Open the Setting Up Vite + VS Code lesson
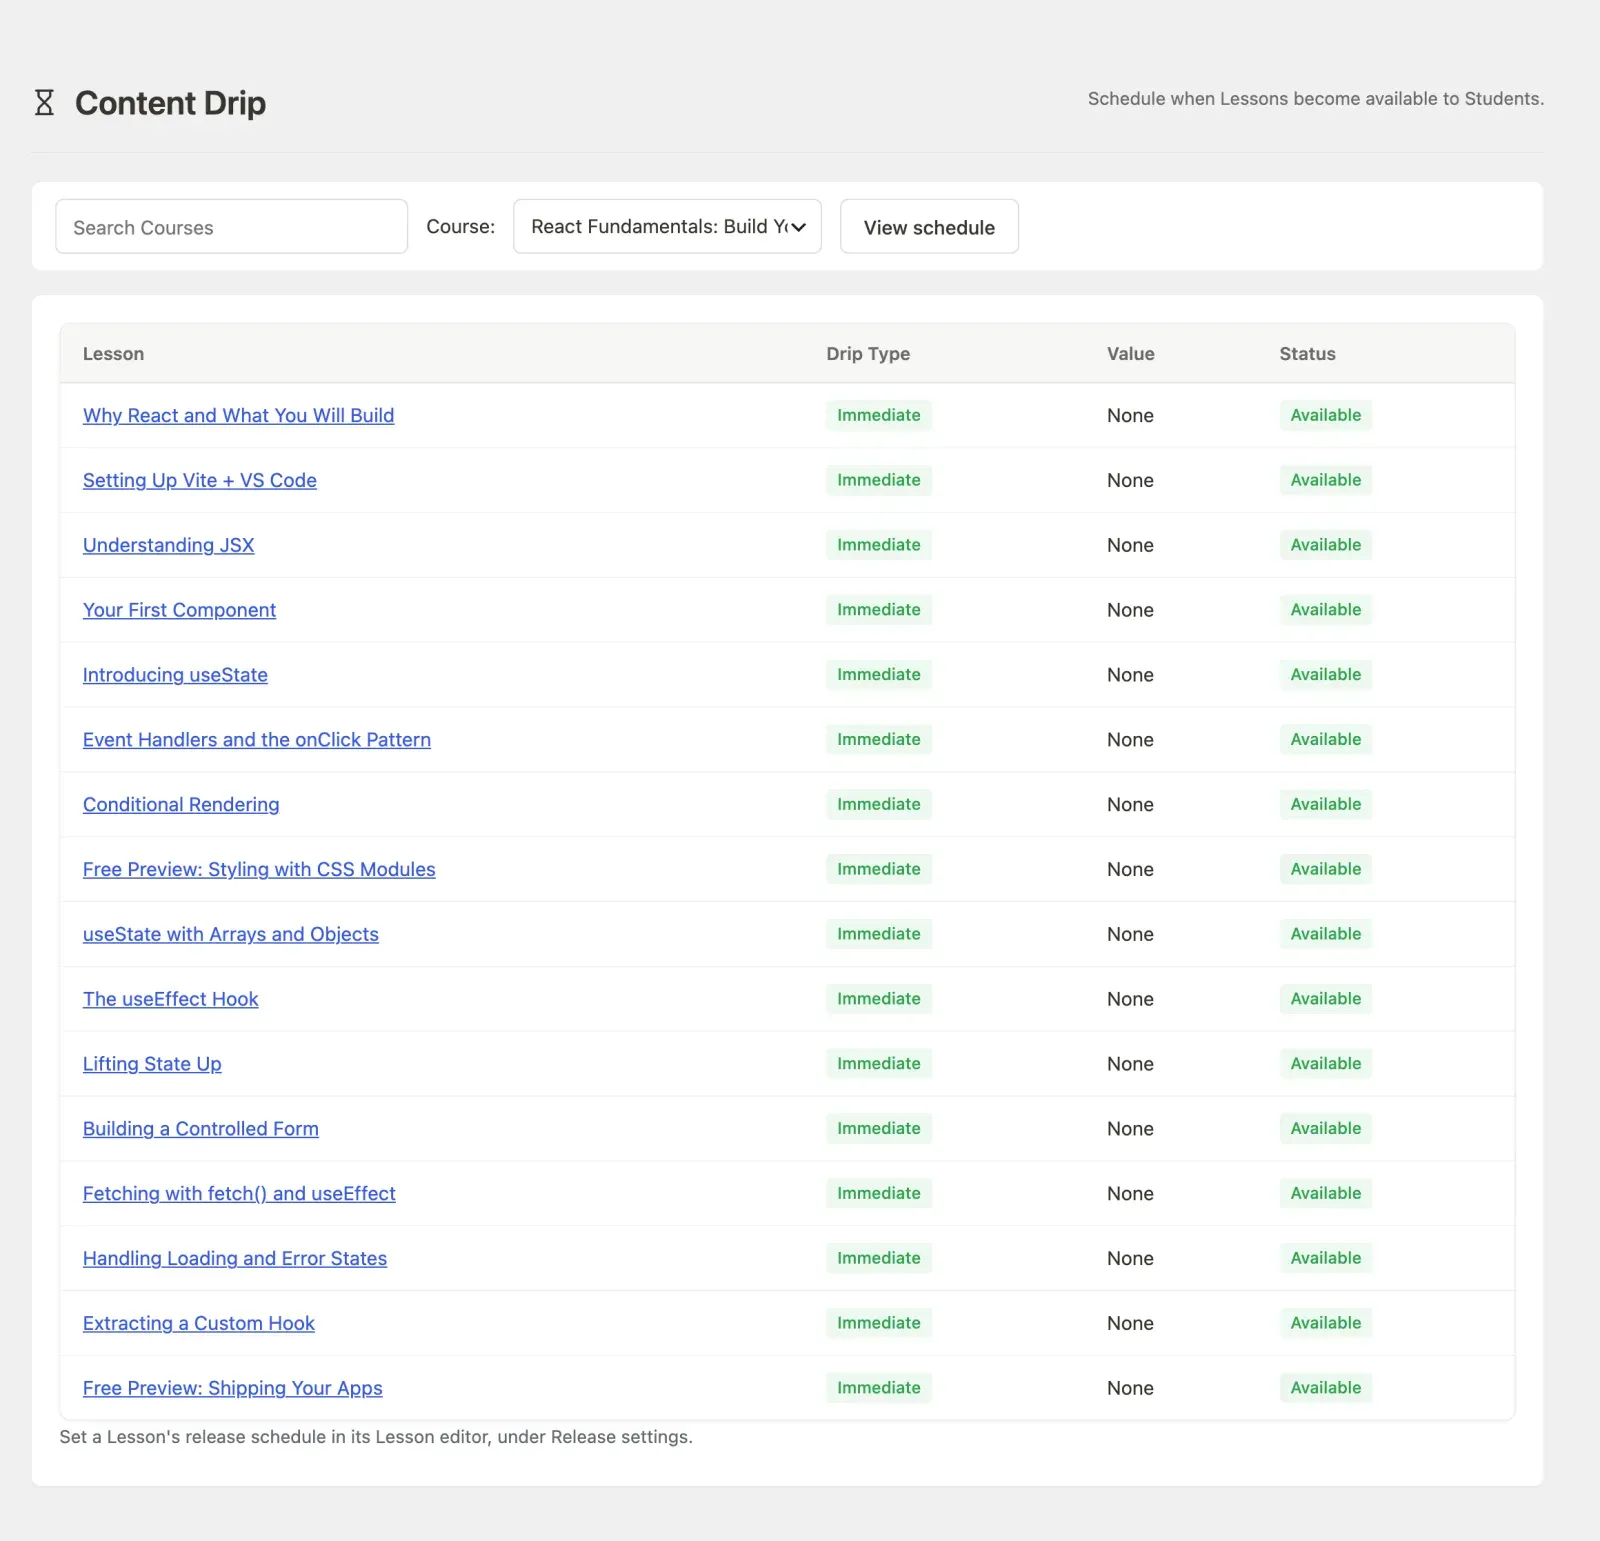Image resolution: width=1600 pixels, height=1541 pixels. (x=200, y=480)
